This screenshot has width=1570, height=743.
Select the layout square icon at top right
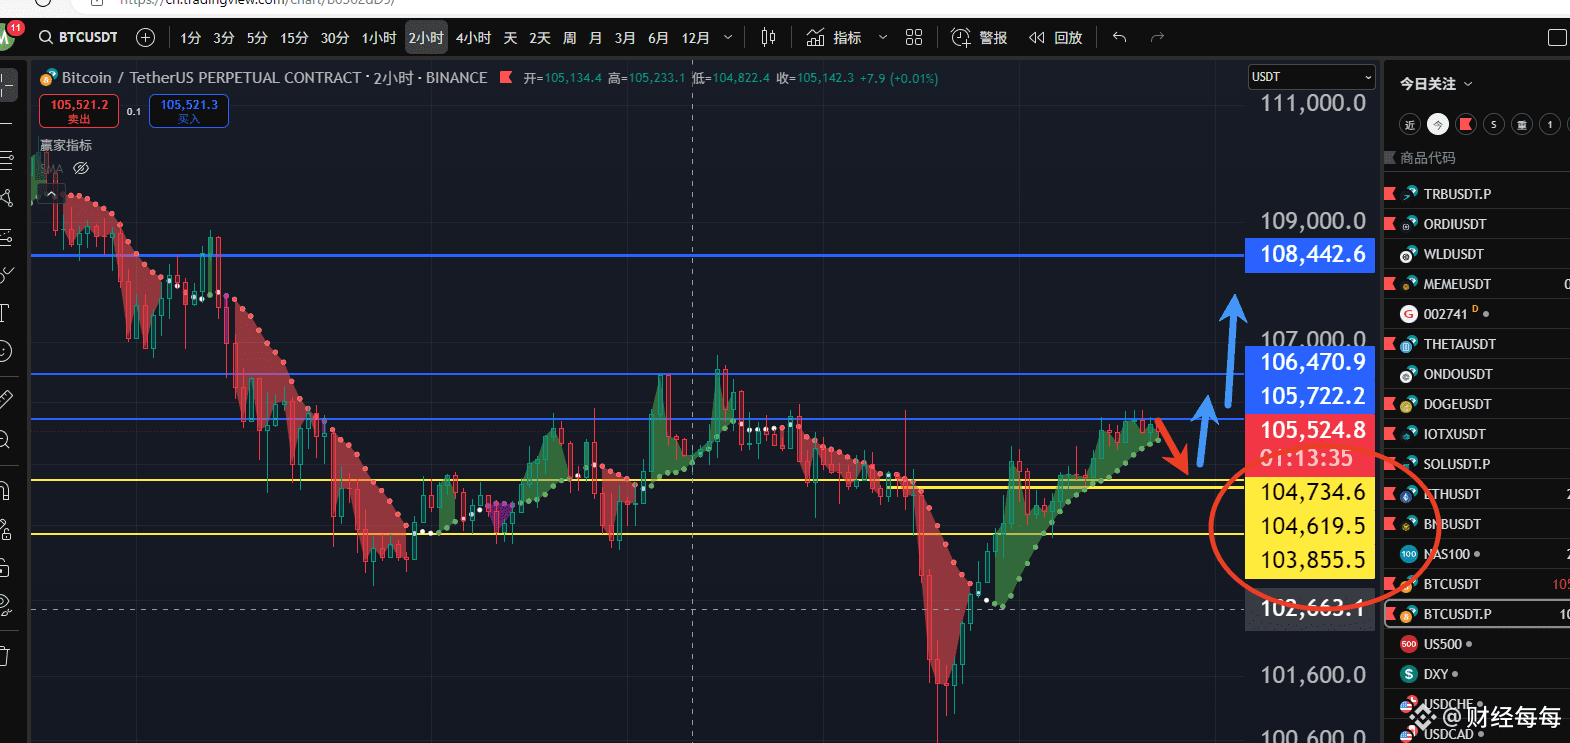[1557, 37]
